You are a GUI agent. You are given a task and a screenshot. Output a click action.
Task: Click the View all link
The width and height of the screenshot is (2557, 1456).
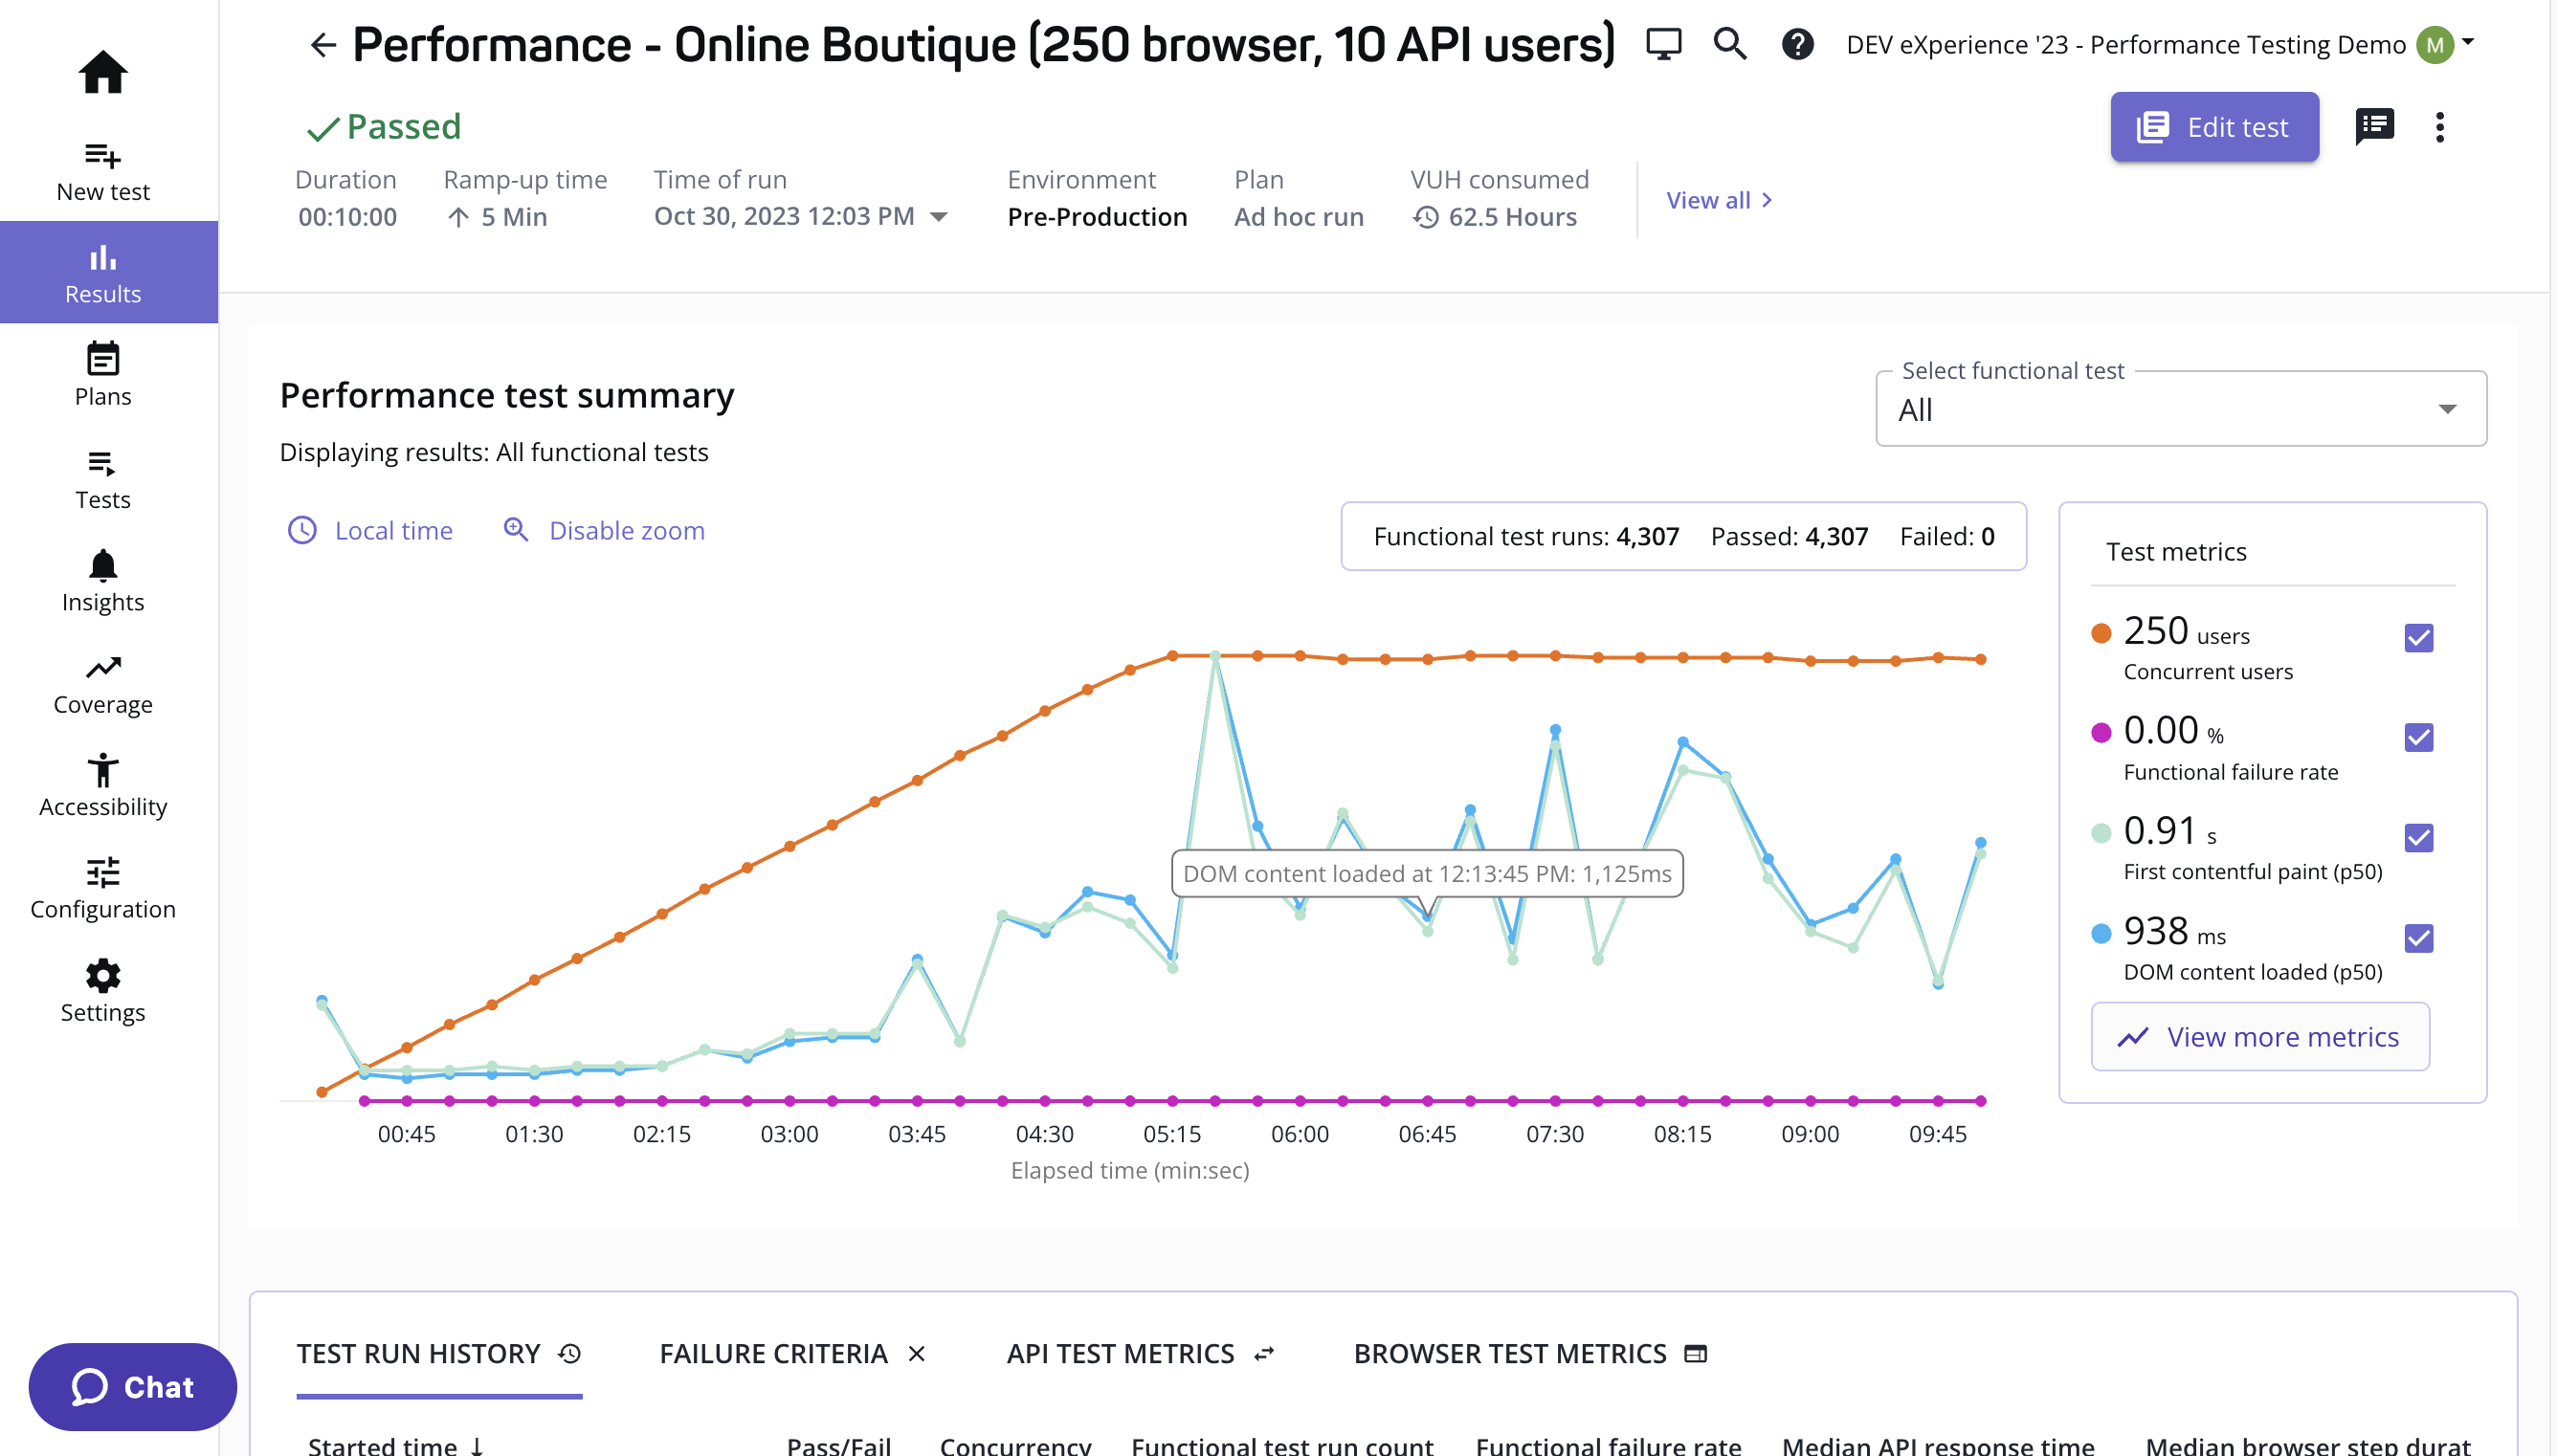pos(1718,200)
